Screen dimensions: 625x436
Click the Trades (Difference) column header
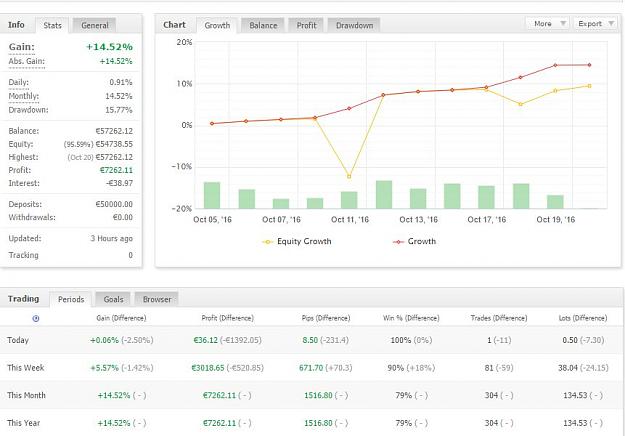[499, 318]
